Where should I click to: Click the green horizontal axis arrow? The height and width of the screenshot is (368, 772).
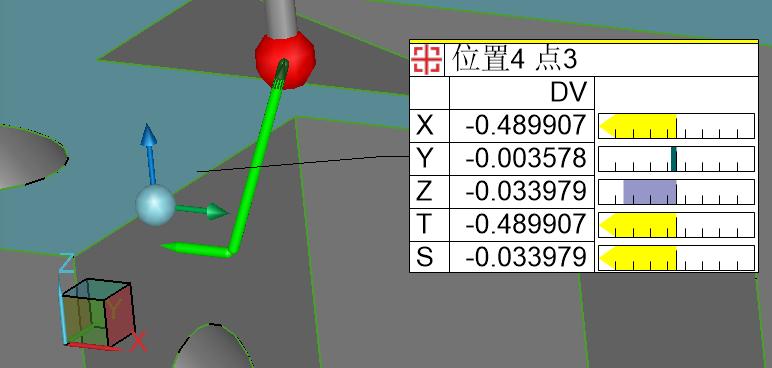pos(202,211)
